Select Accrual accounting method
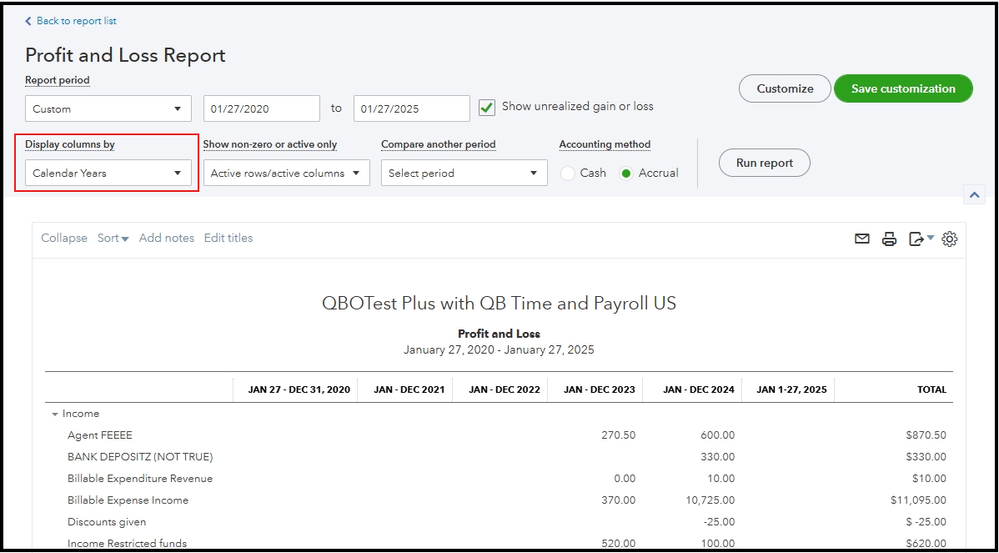The height and width of the screenshot is (553, 999). tap(626, 173)
